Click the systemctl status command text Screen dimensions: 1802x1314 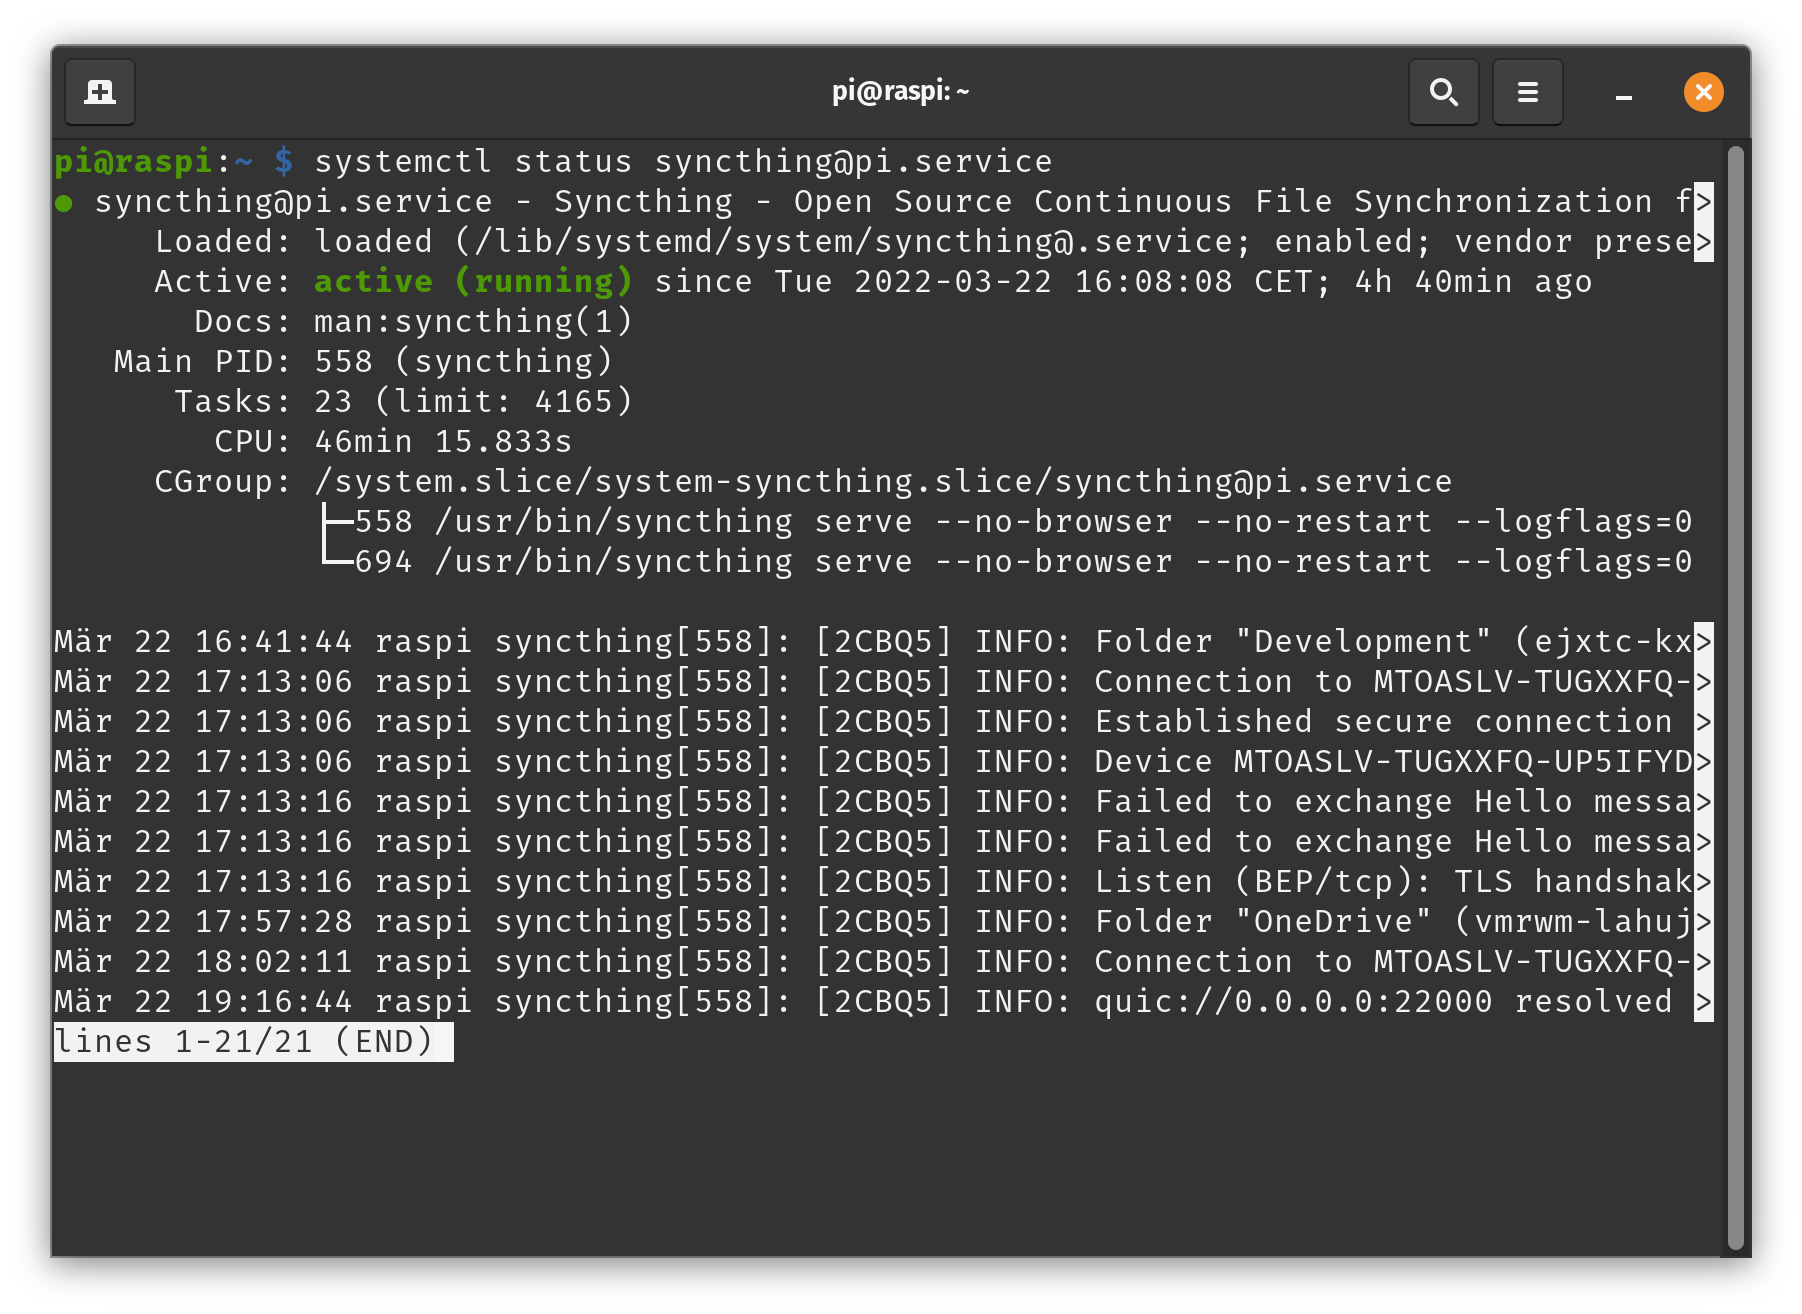coord(683,161)
